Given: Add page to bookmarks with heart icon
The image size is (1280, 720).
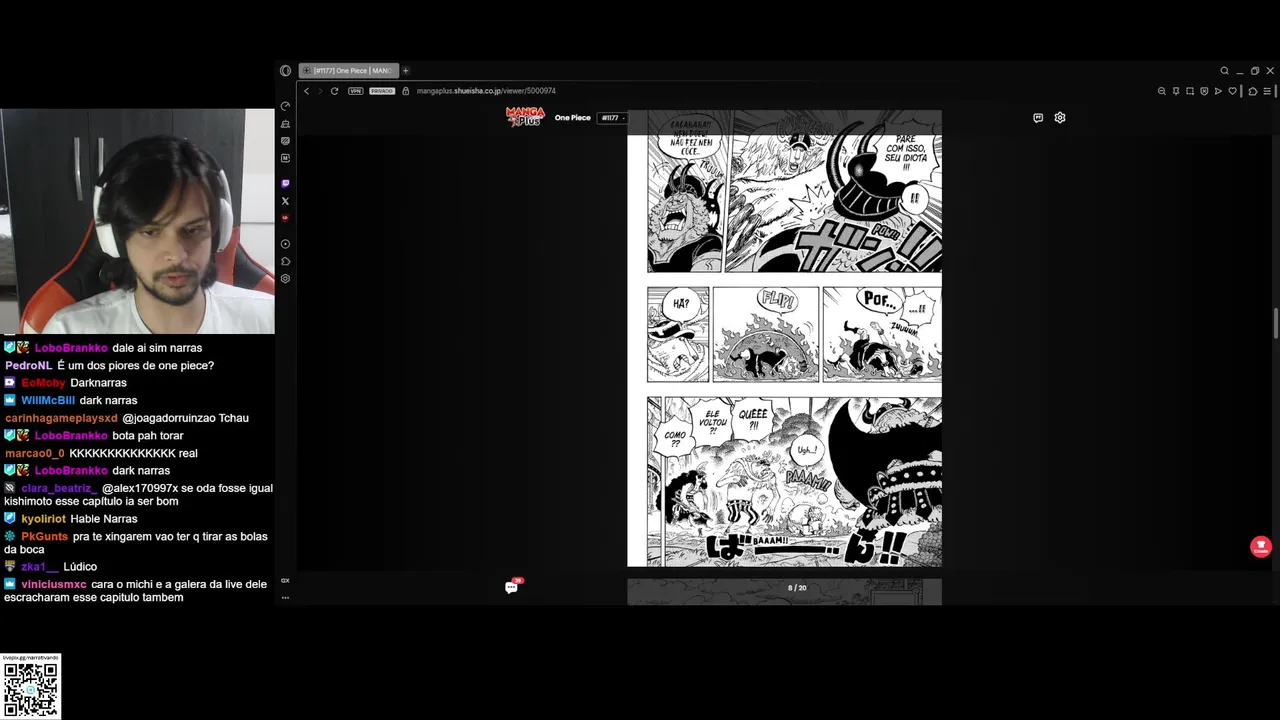Looking at the screenshot, I should pyautogui.click(x=1233, y=91).
